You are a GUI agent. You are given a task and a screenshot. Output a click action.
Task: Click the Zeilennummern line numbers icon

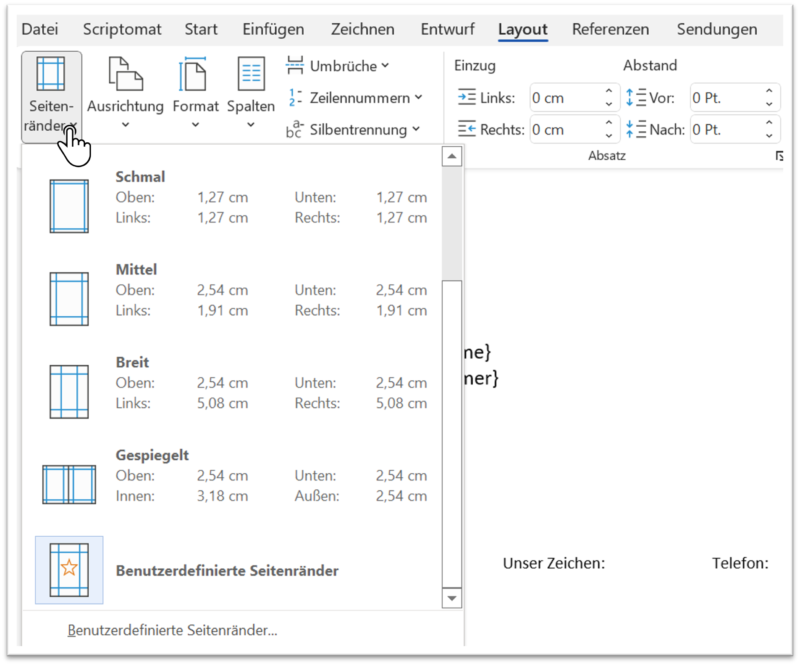(295, 97)
